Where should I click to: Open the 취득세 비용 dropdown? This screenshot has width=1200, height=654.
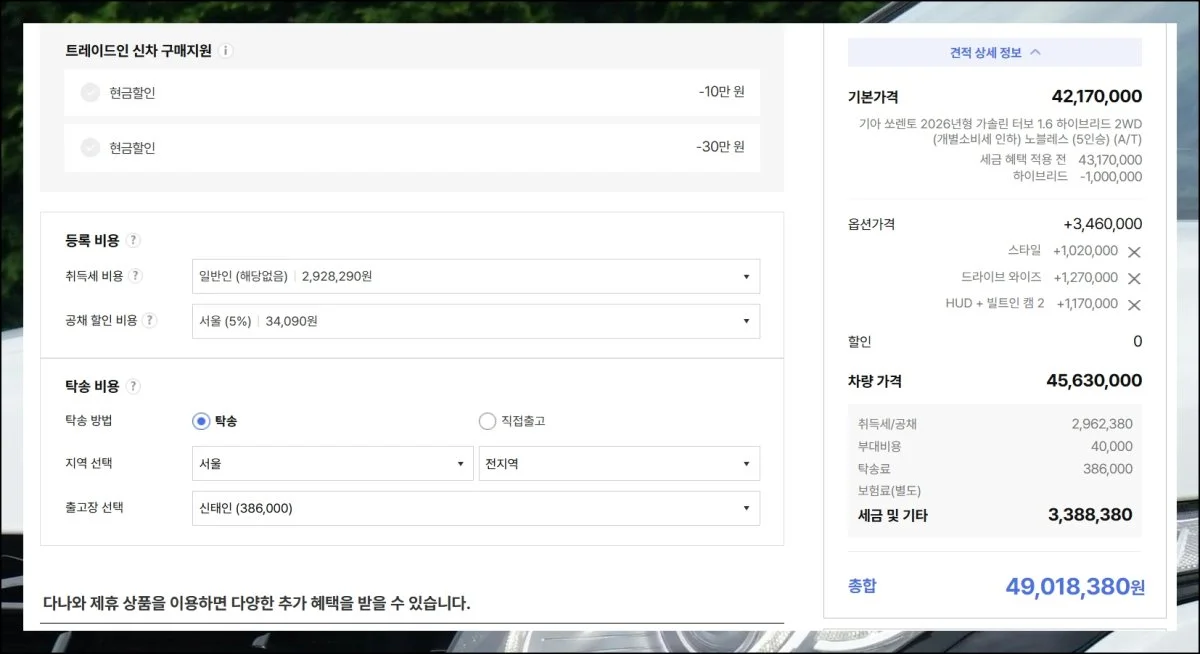[475, 277]
